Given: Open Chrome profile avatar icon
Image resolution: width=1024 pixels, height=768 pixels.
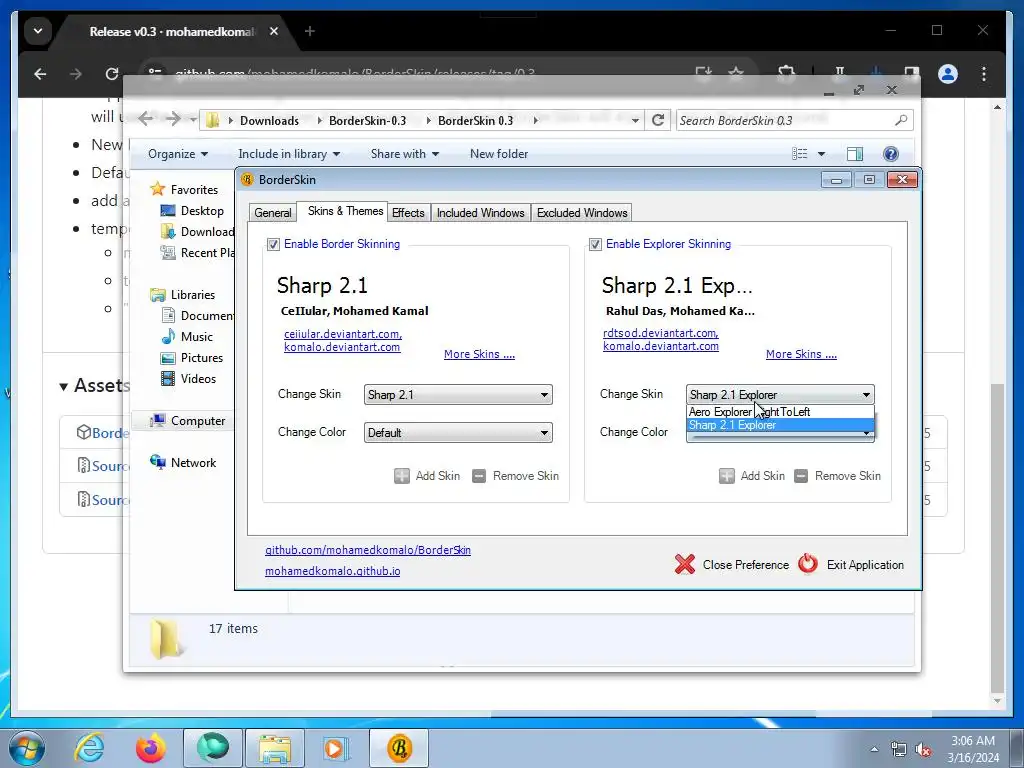Looking at the screenshot, I should (948, 74).
